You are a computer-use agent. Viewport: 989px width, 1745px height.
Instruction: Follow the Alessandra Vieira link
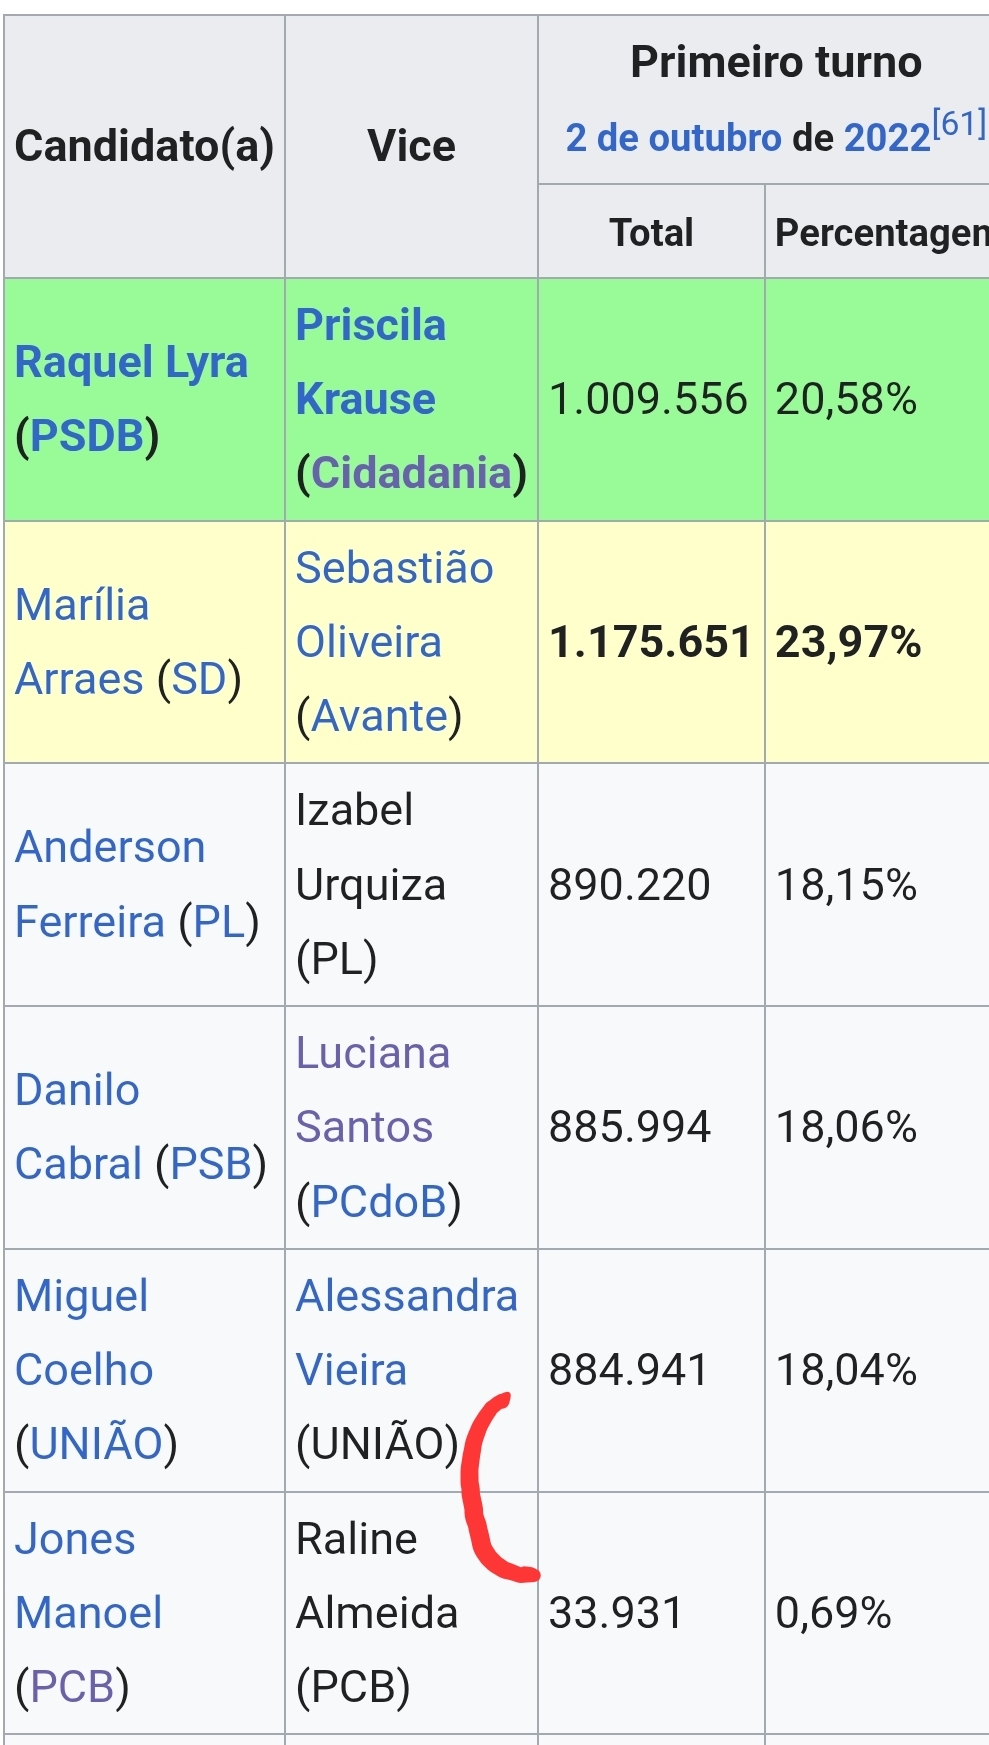click(407, 1333)
